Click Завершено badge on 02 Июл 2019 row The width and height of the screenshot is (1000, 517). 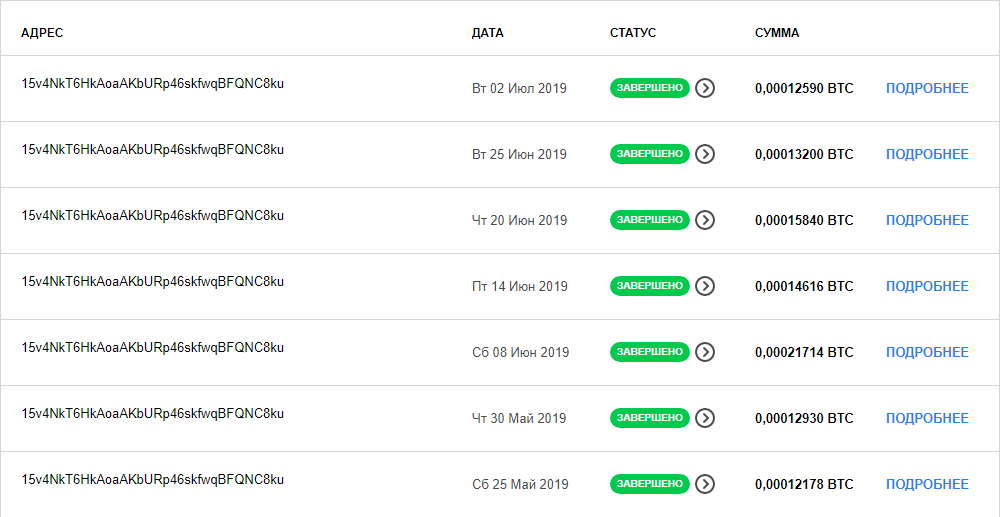(x=650, y=88)
